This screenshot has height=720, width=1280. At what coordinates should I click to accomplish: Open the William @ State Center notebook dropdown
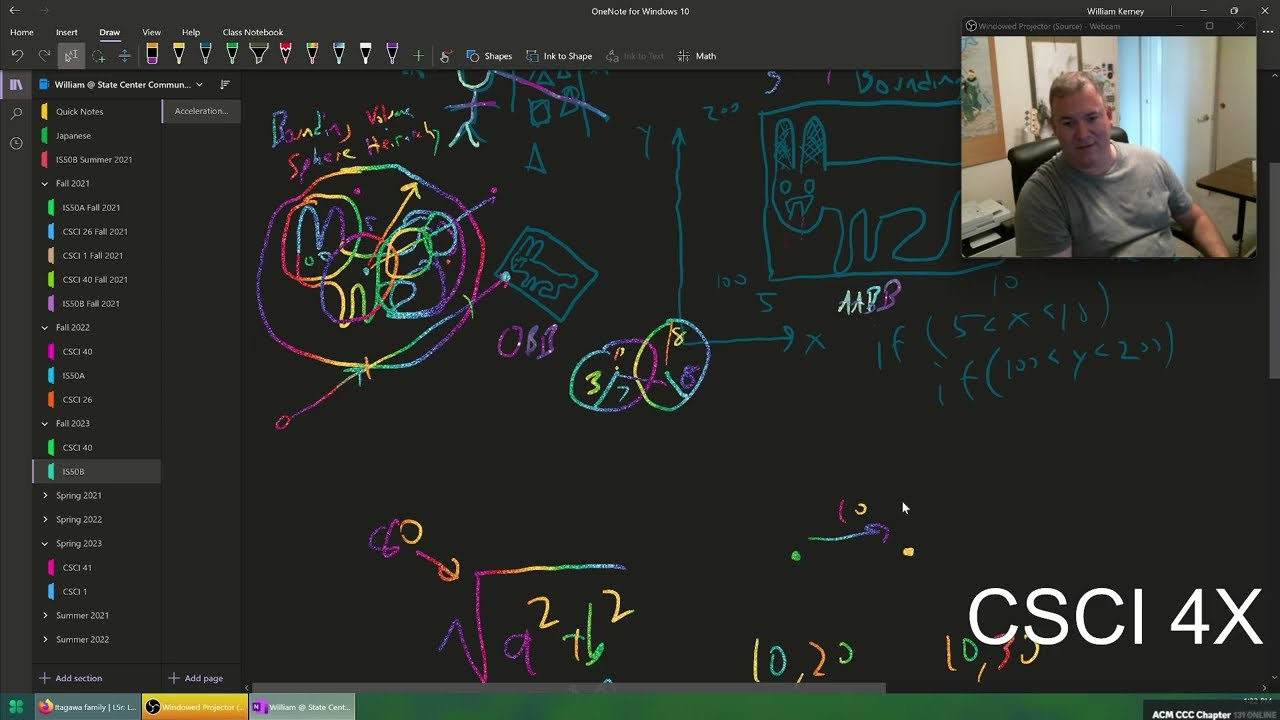click(x=122, y=85)
